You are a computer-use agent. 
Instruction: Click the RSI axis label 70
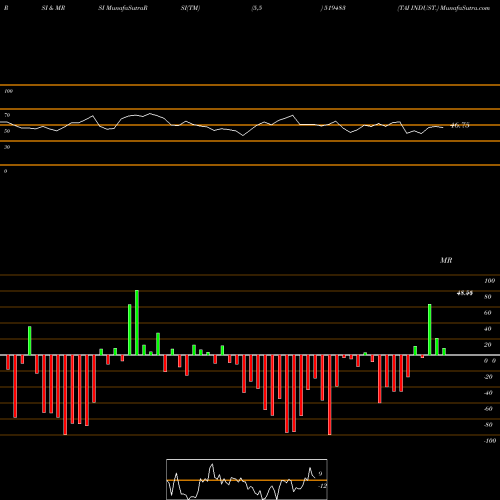coord(7,115)
